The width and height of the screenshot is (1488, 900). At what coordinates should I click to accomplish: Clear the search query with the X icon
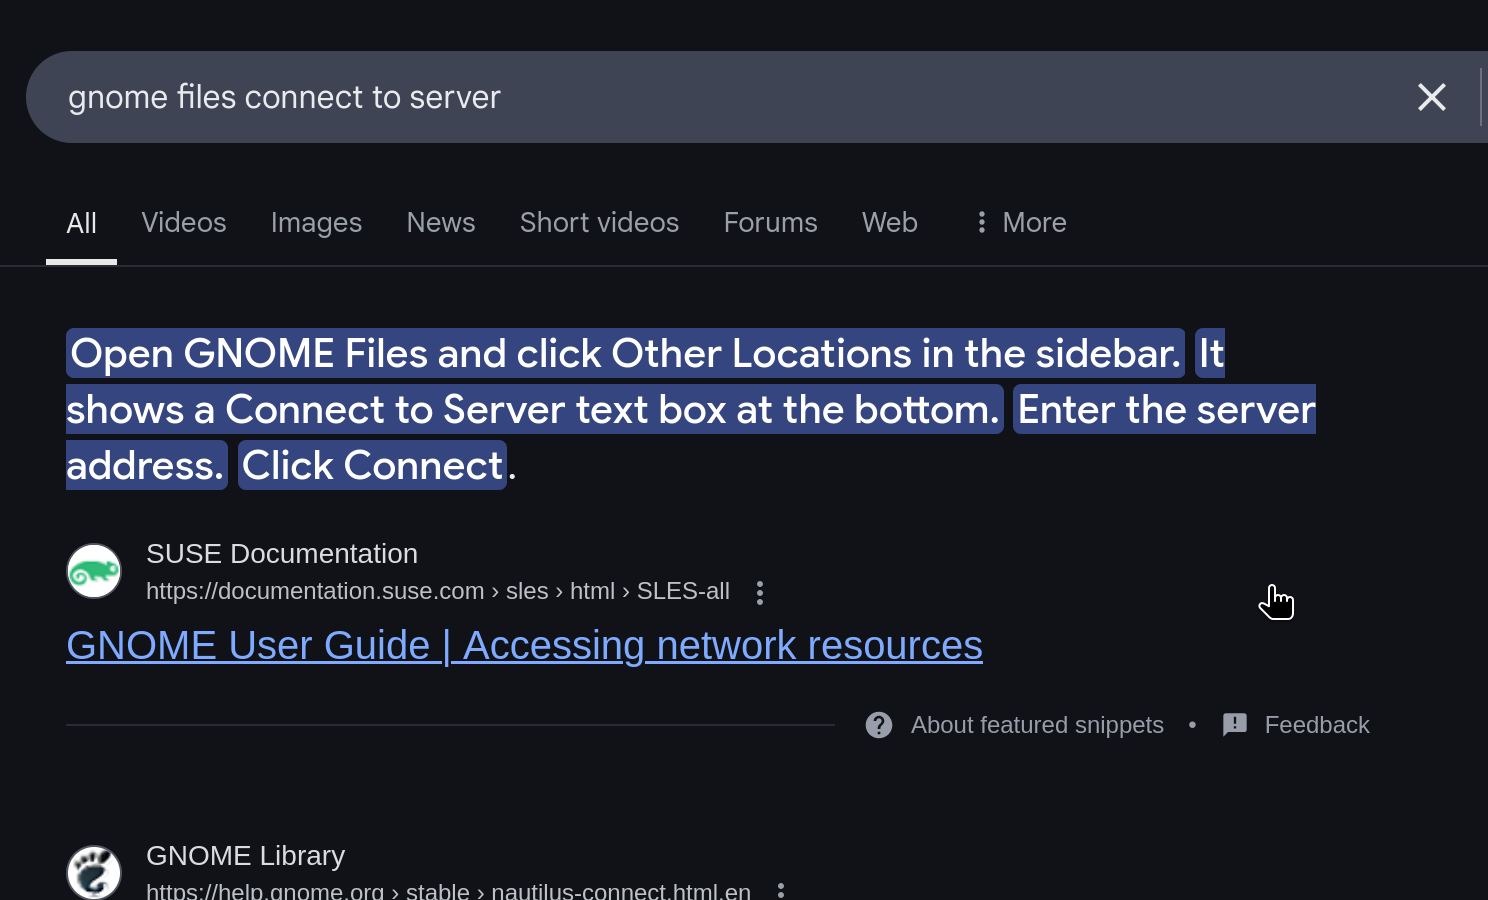pyautogui.click(x=1431, y=97)
